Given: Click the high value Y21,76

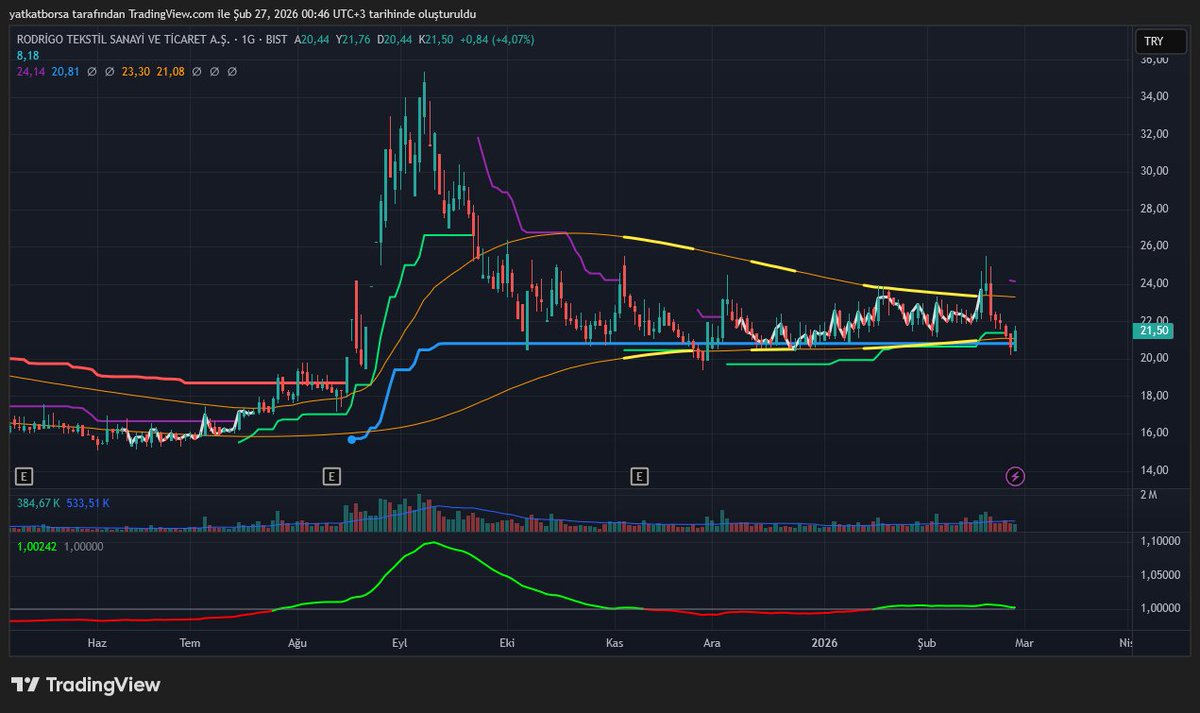Looking at the screenshot, I should point(354,40).
